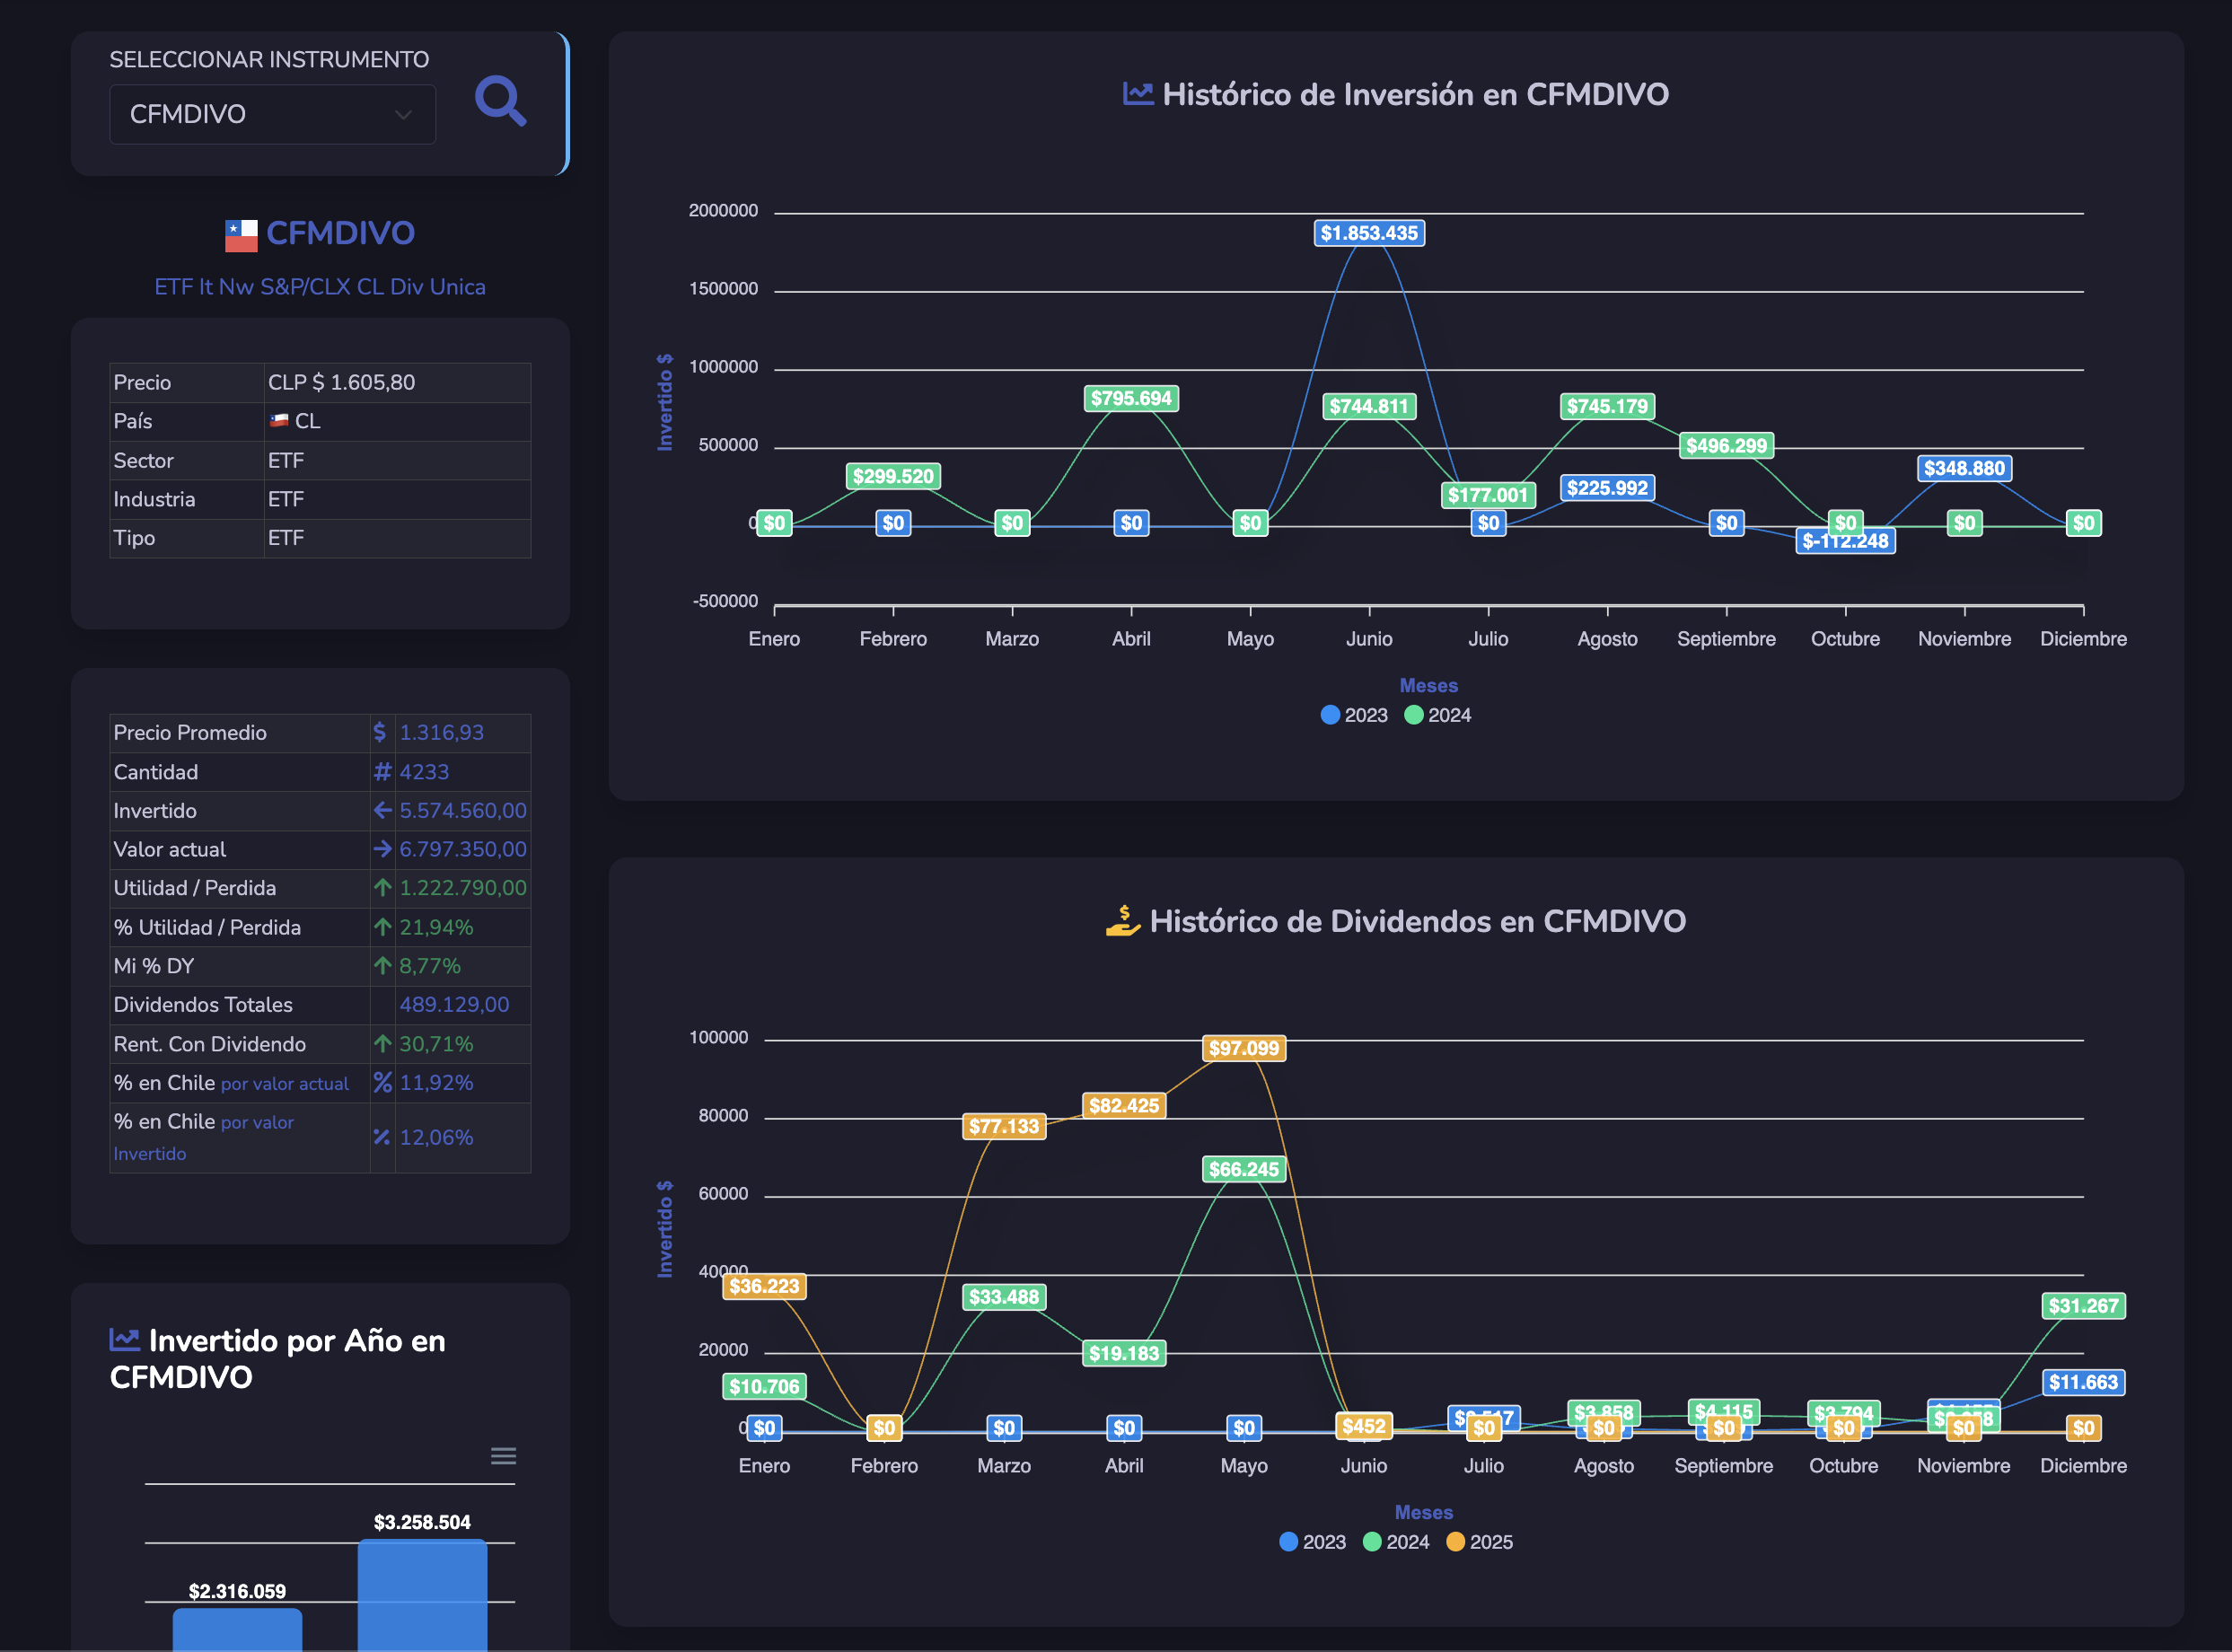The height and width of the screenshot is (1652, 2232).
Task: Click the CFMDIVO ticker heading
Action: pos(340,233)
